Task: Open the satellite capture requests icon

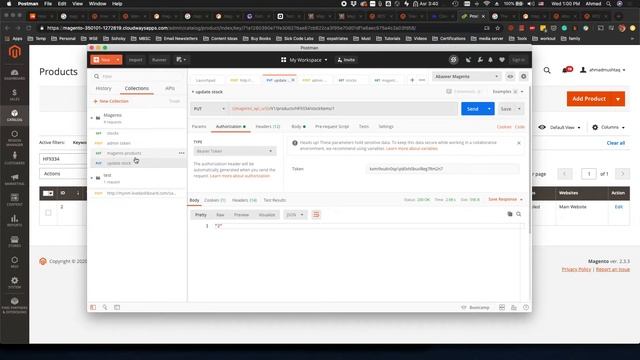Action: (468, 60)
